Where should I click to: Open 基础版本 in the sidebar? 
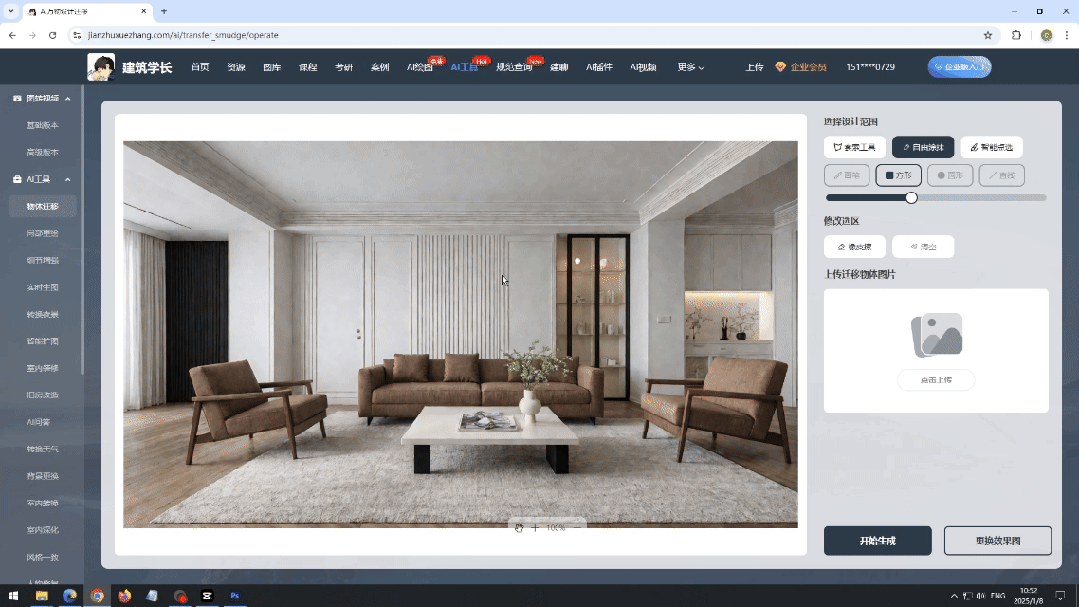tap(43, 125)
